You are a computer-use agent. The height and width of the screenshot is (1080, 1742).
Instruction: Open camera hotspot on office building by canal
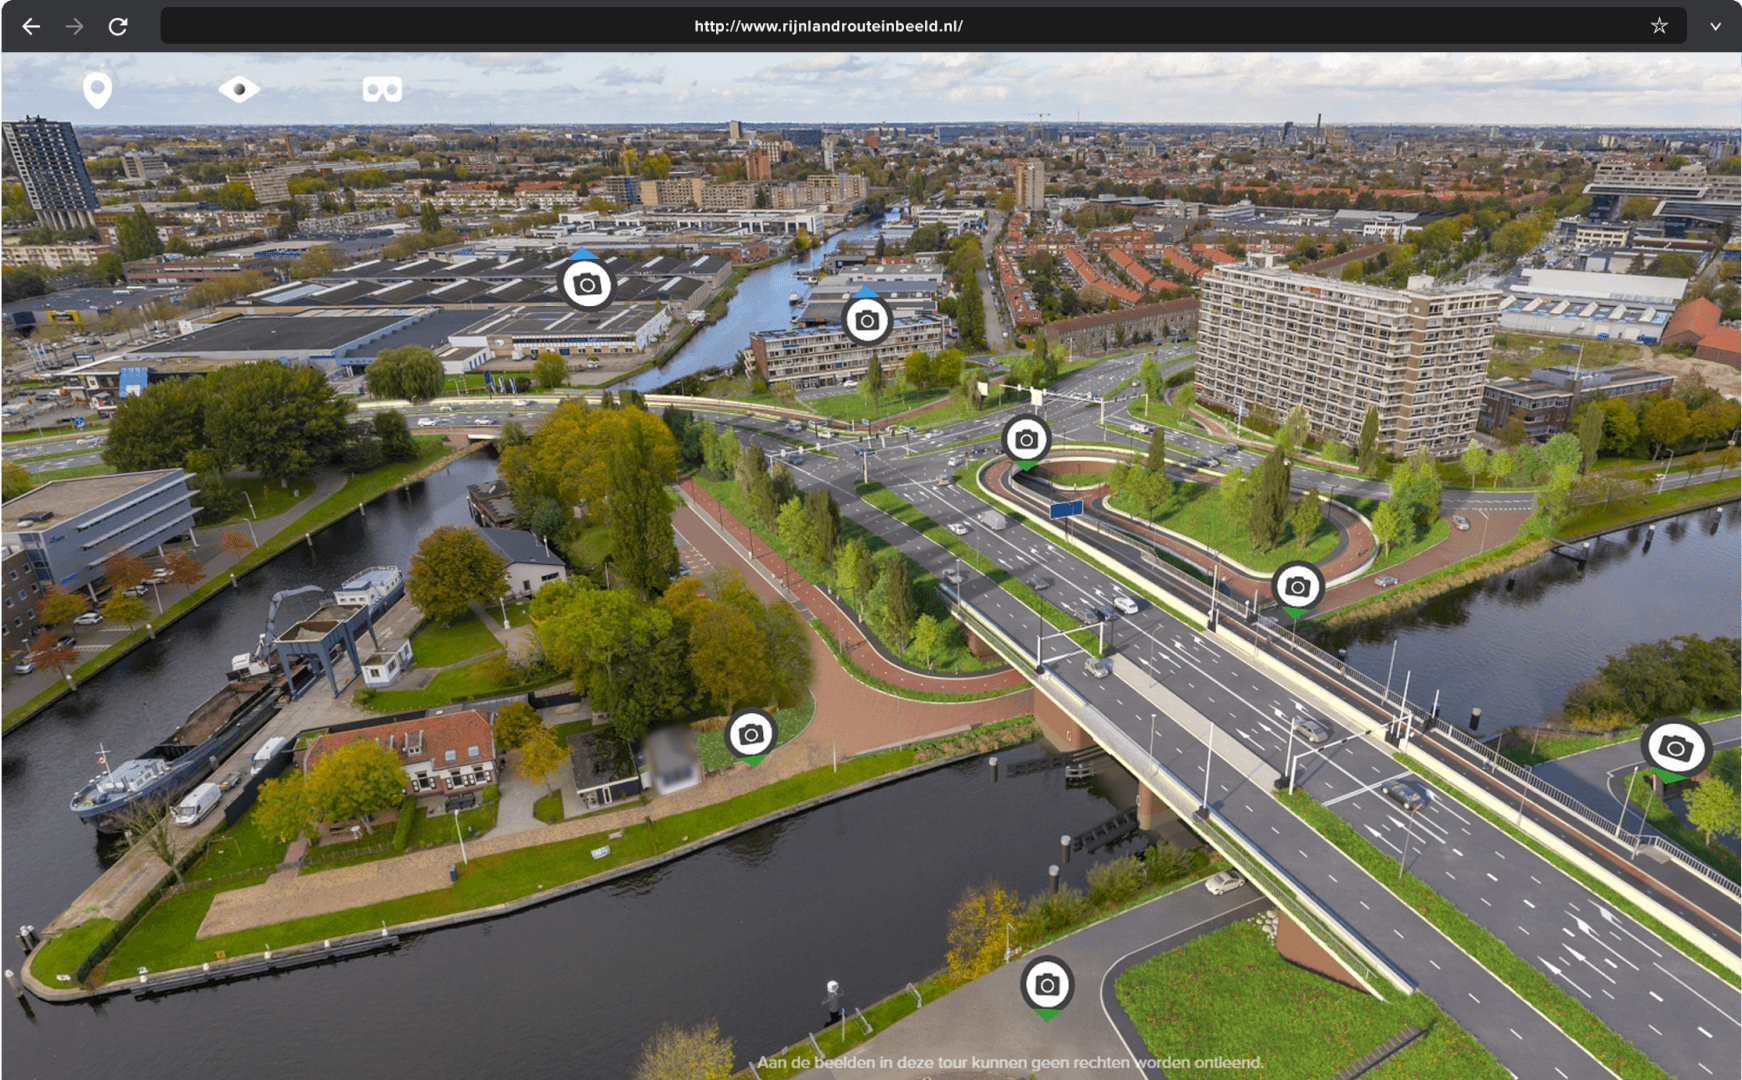[x=867, y=320]
